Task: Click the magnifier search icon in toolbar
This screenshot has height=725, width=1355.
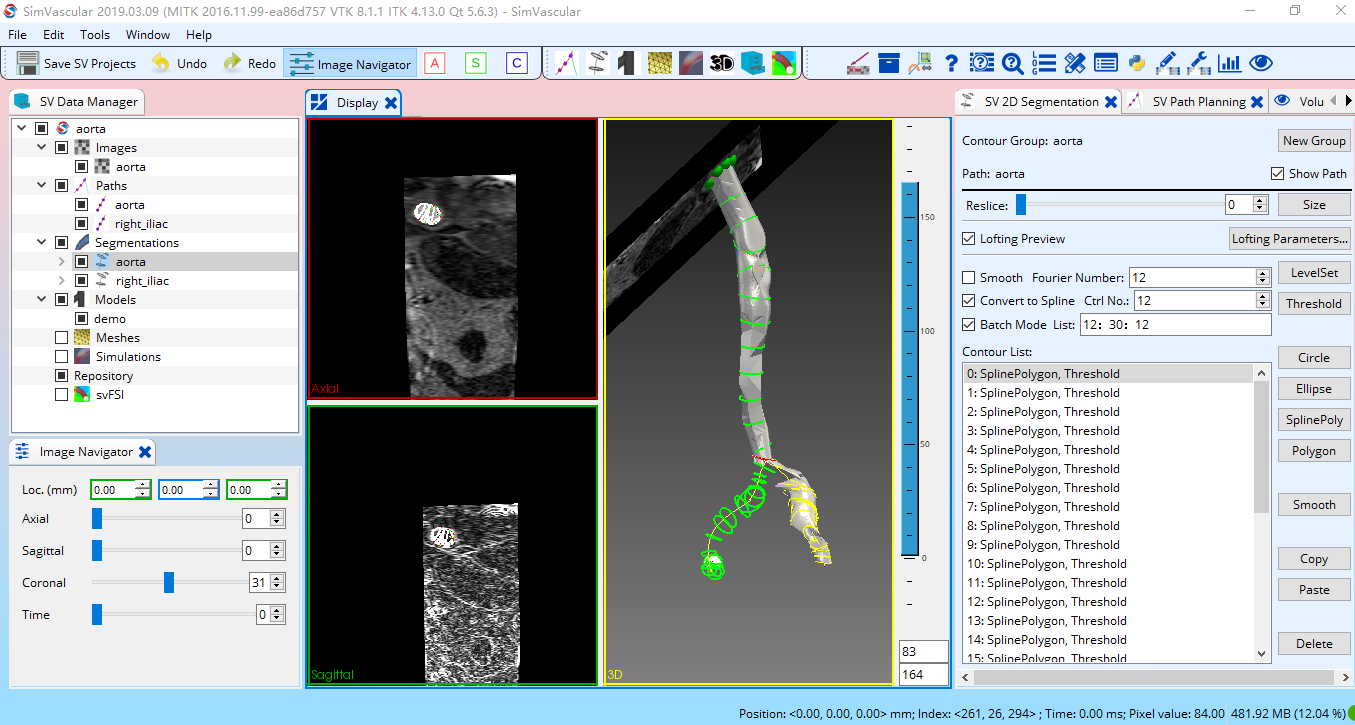Action: [1012, 63]
